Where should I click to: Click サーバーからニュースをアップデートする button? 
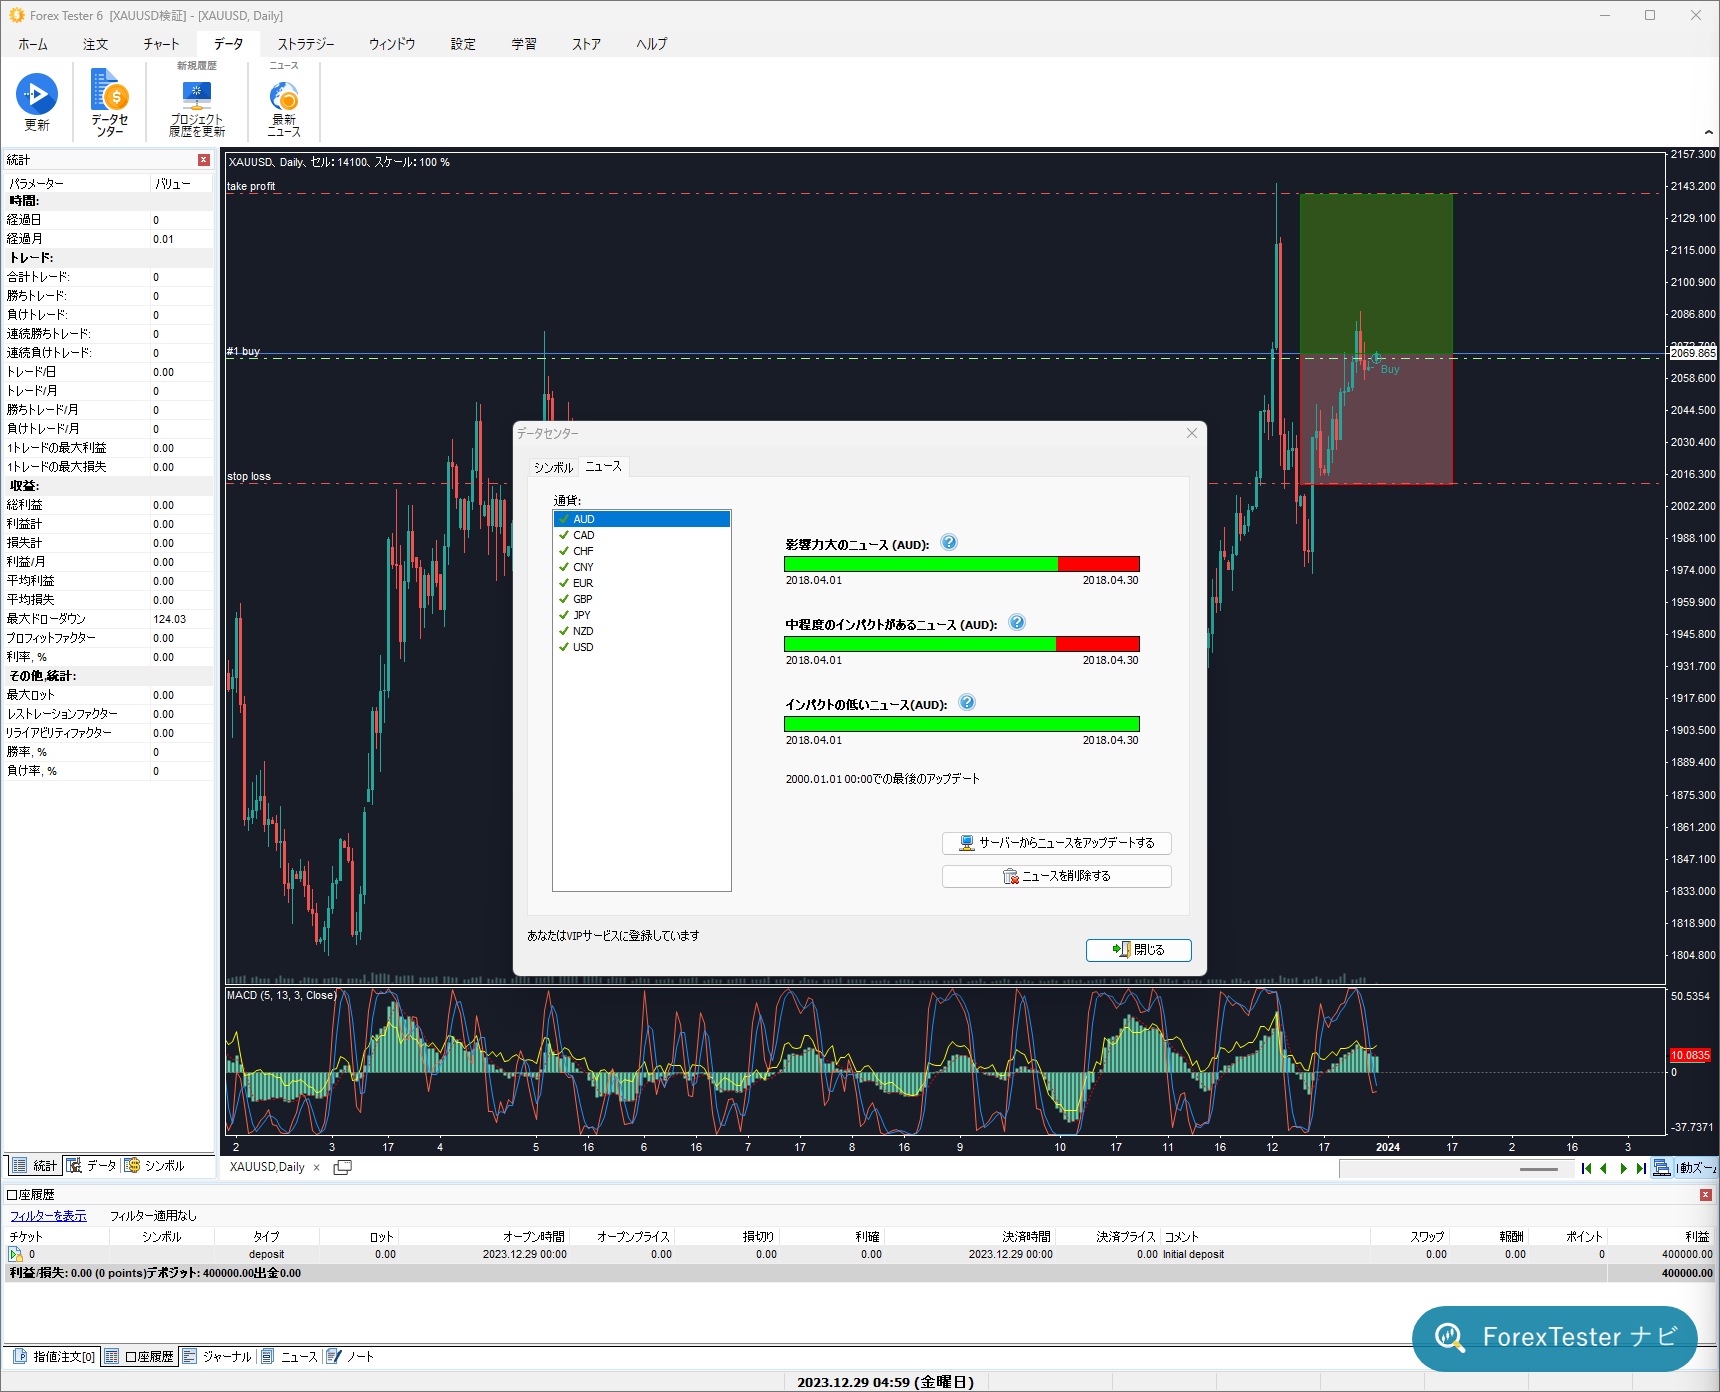tap(1057, 843)
